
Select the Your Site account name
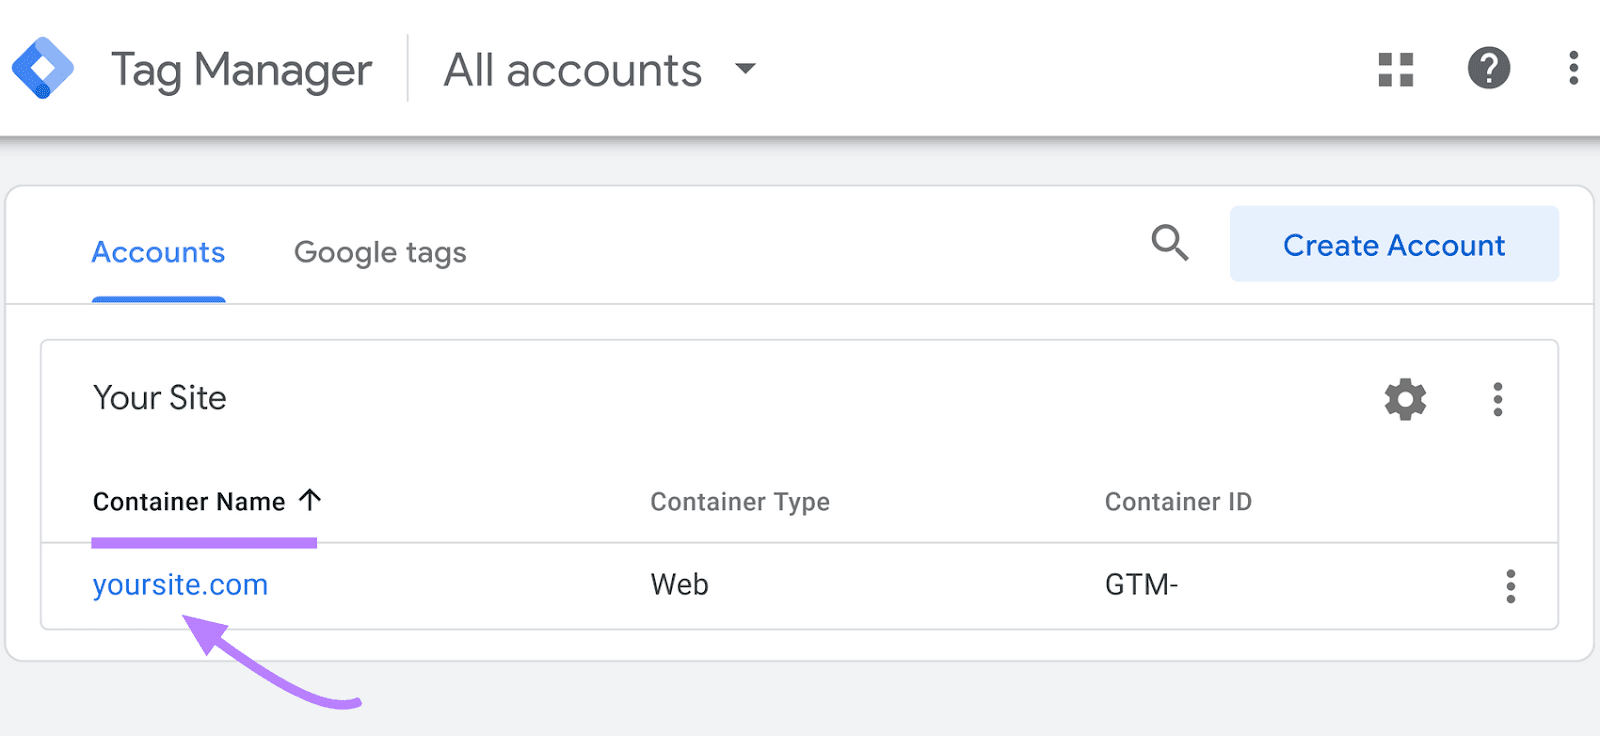[x=159, y=398]
